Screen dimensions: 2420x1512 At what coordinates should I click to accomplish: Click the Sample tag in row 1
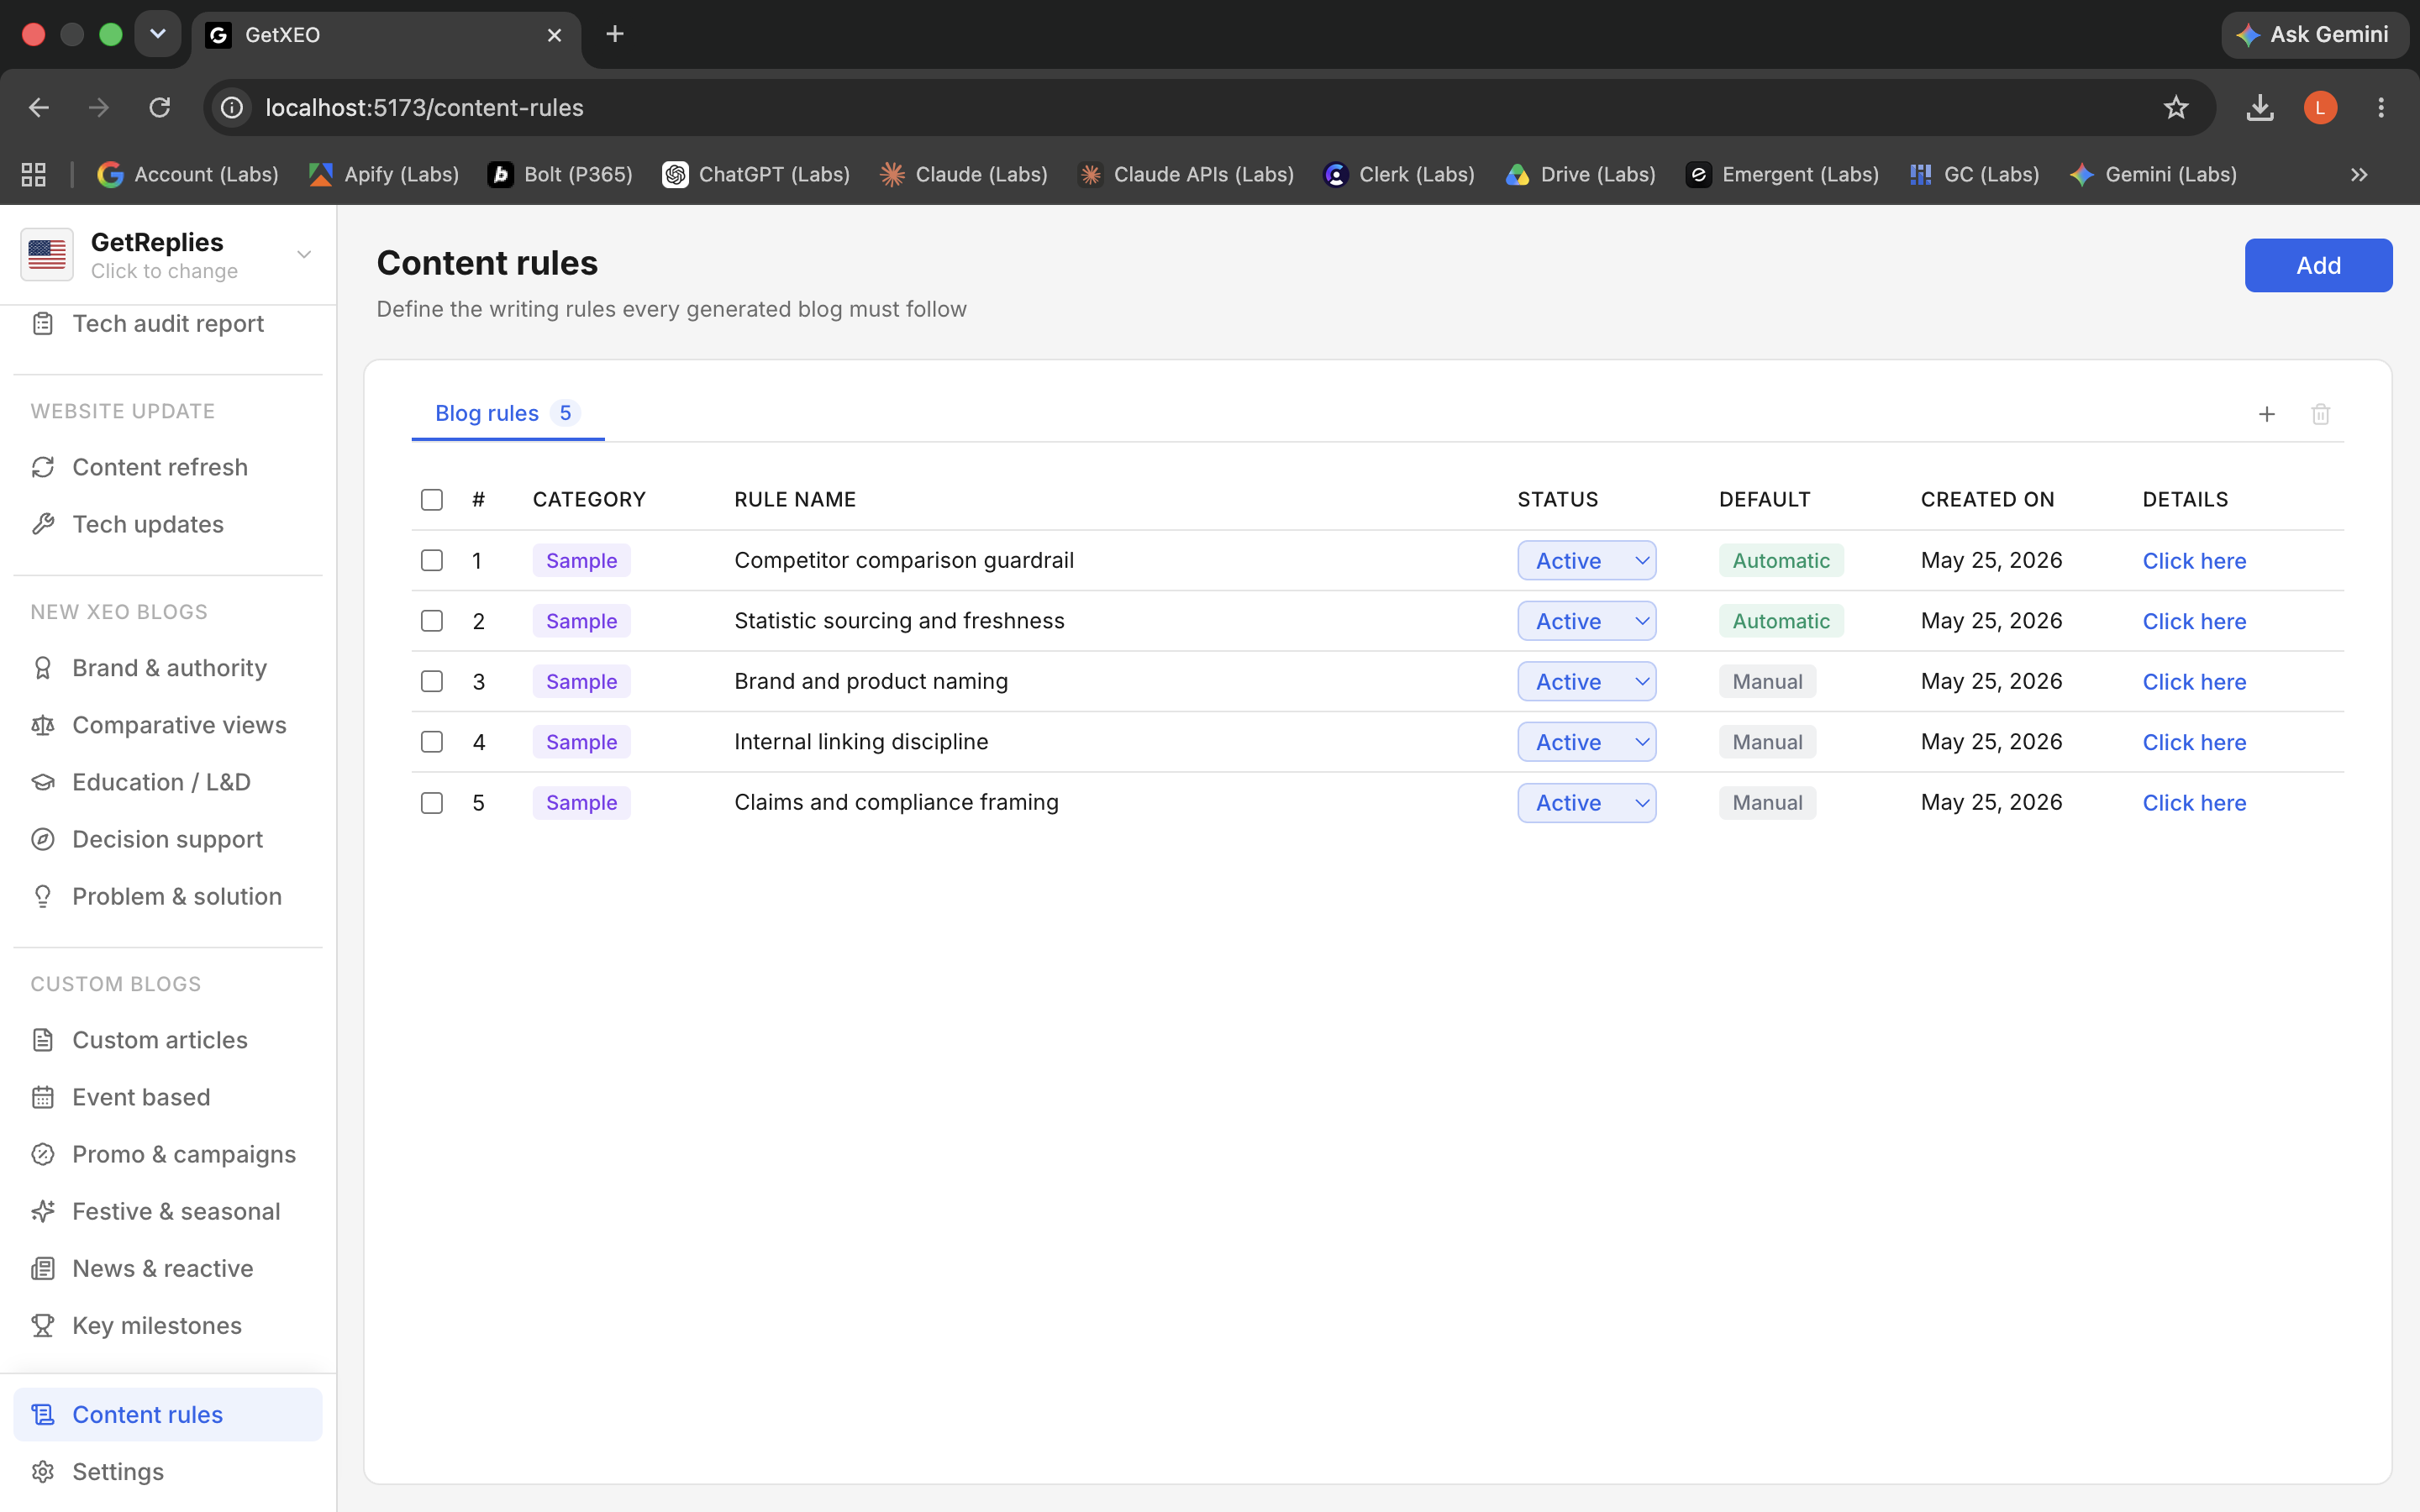tap(581, 561)
